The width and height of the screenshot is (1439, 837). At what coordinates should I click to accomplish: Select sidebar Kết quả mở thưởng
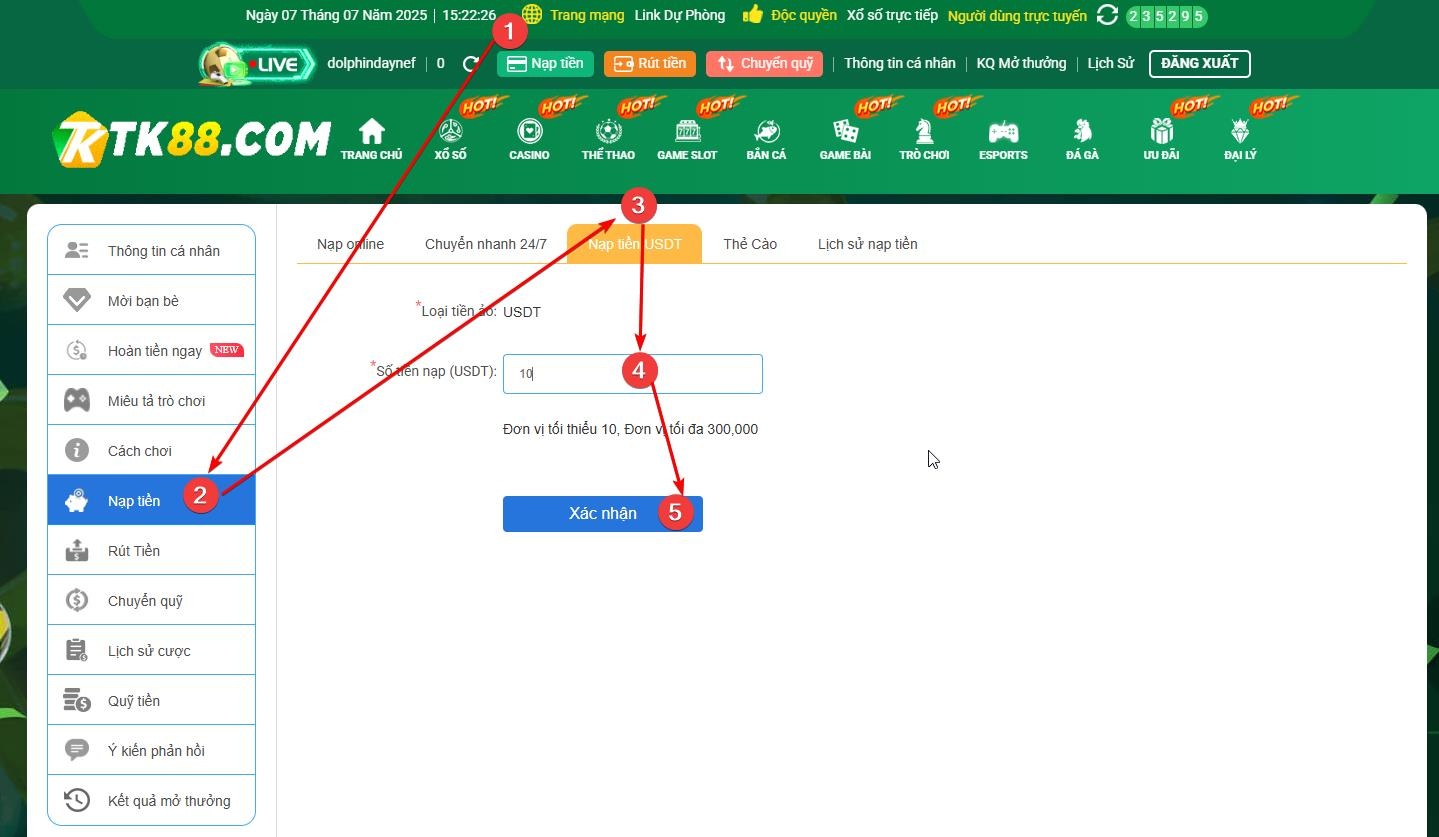tap(151, 801)
